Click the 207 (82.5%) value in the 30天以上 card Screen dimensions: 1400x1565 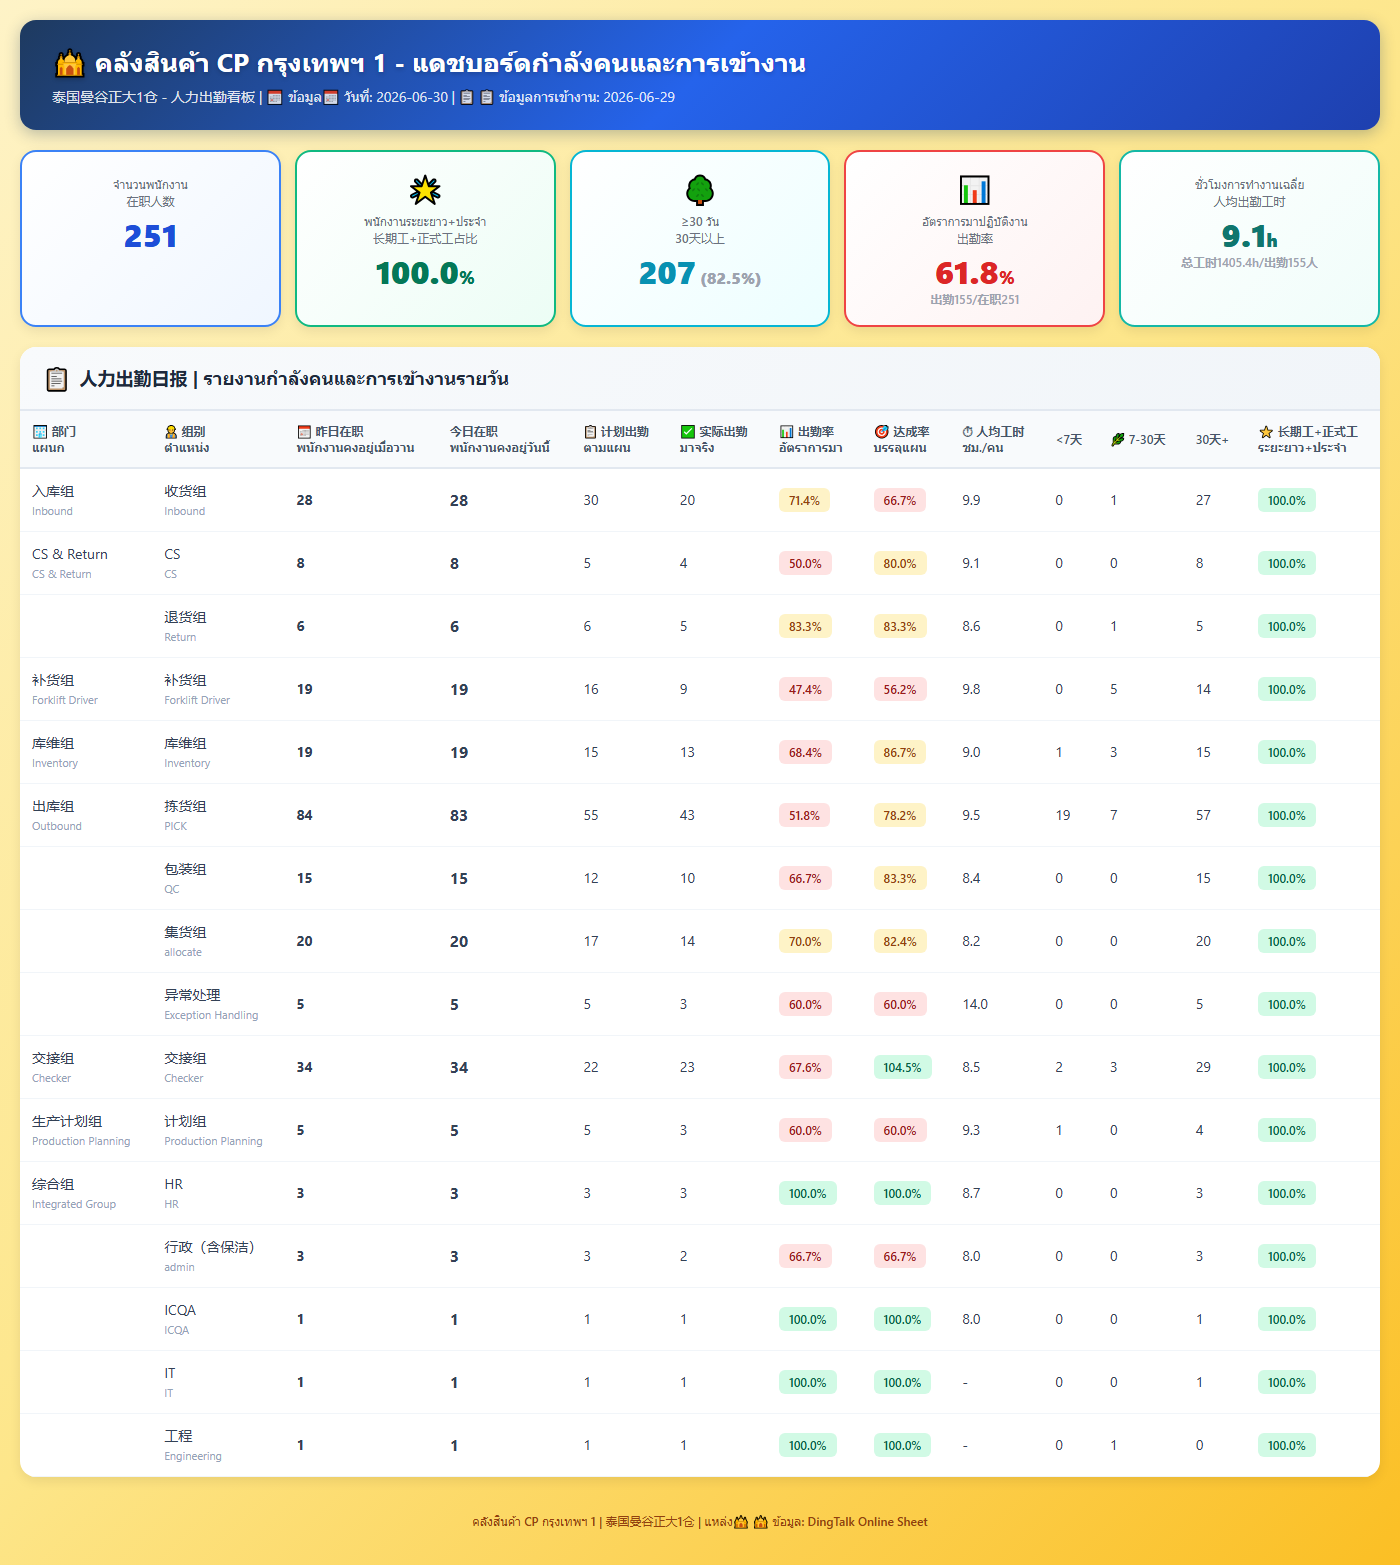pos(700,273)
